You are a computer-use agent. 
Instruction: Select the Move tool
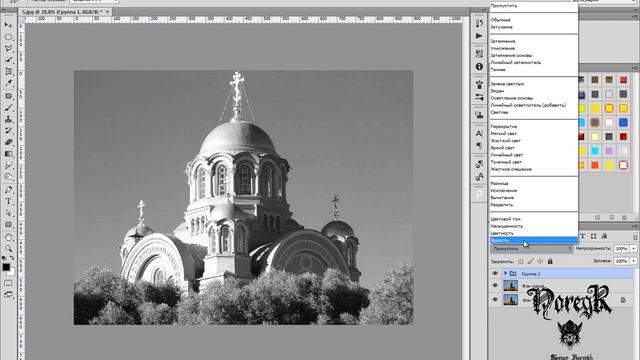click(8, 25)
